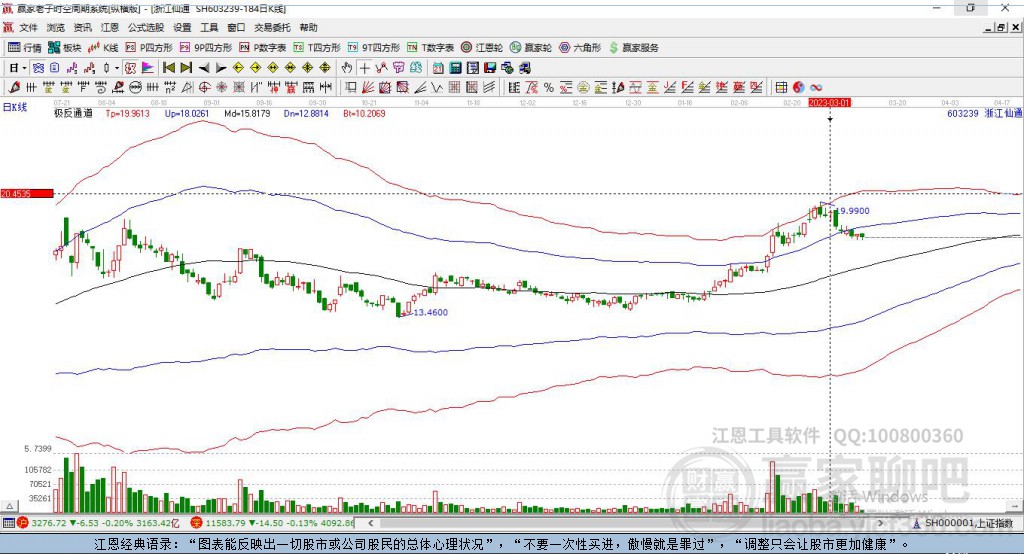The width and height of the screenshot is (1024, 554).
Task: Click the first yellow diamond arrow icon
Action: click(238, 68)
